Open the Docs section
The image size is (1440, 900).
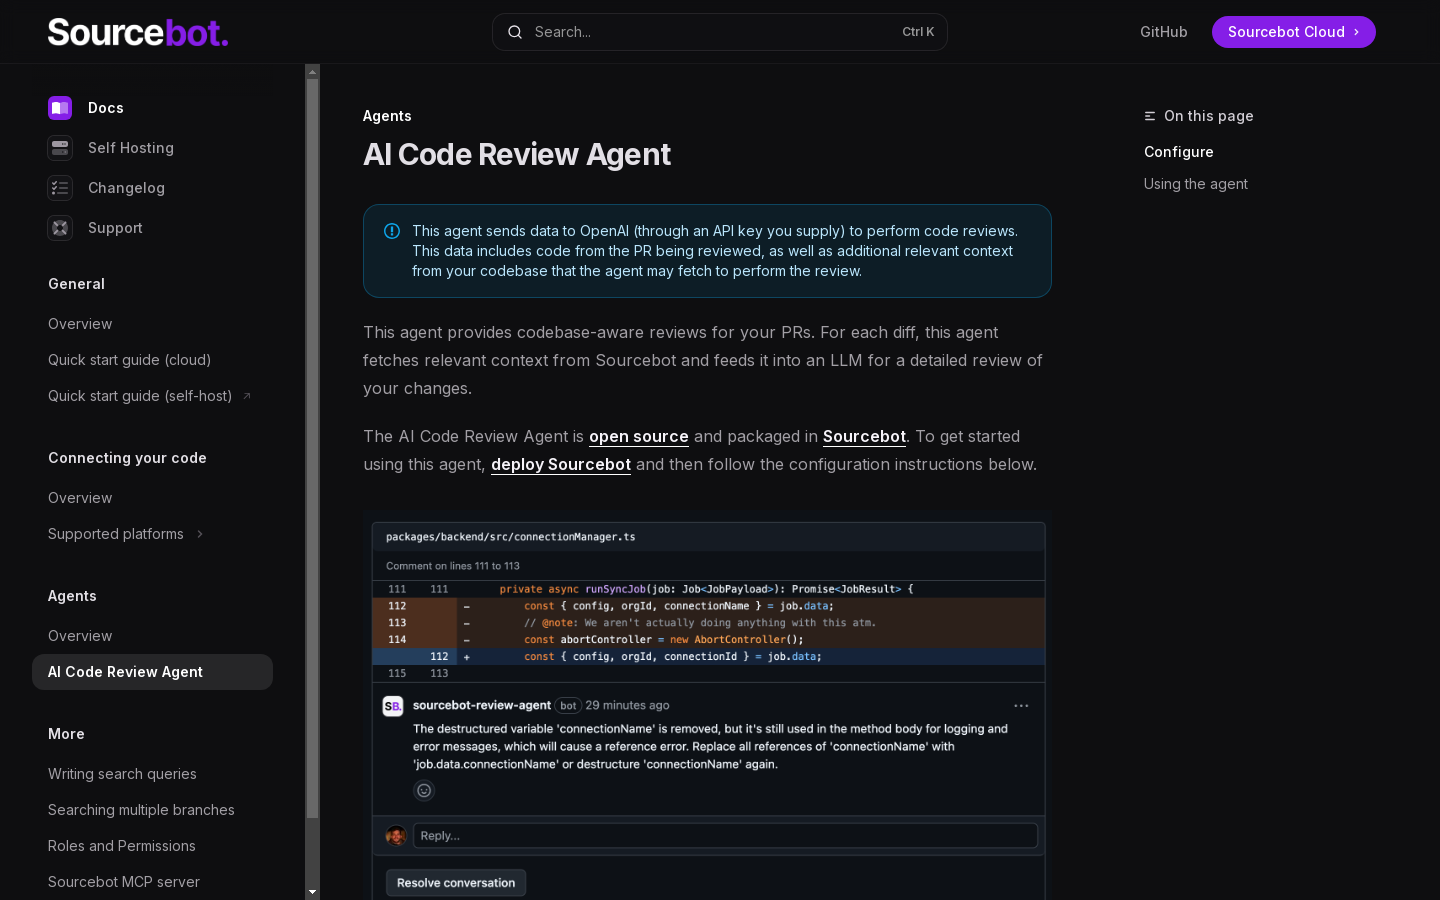[x=106, y=108]
